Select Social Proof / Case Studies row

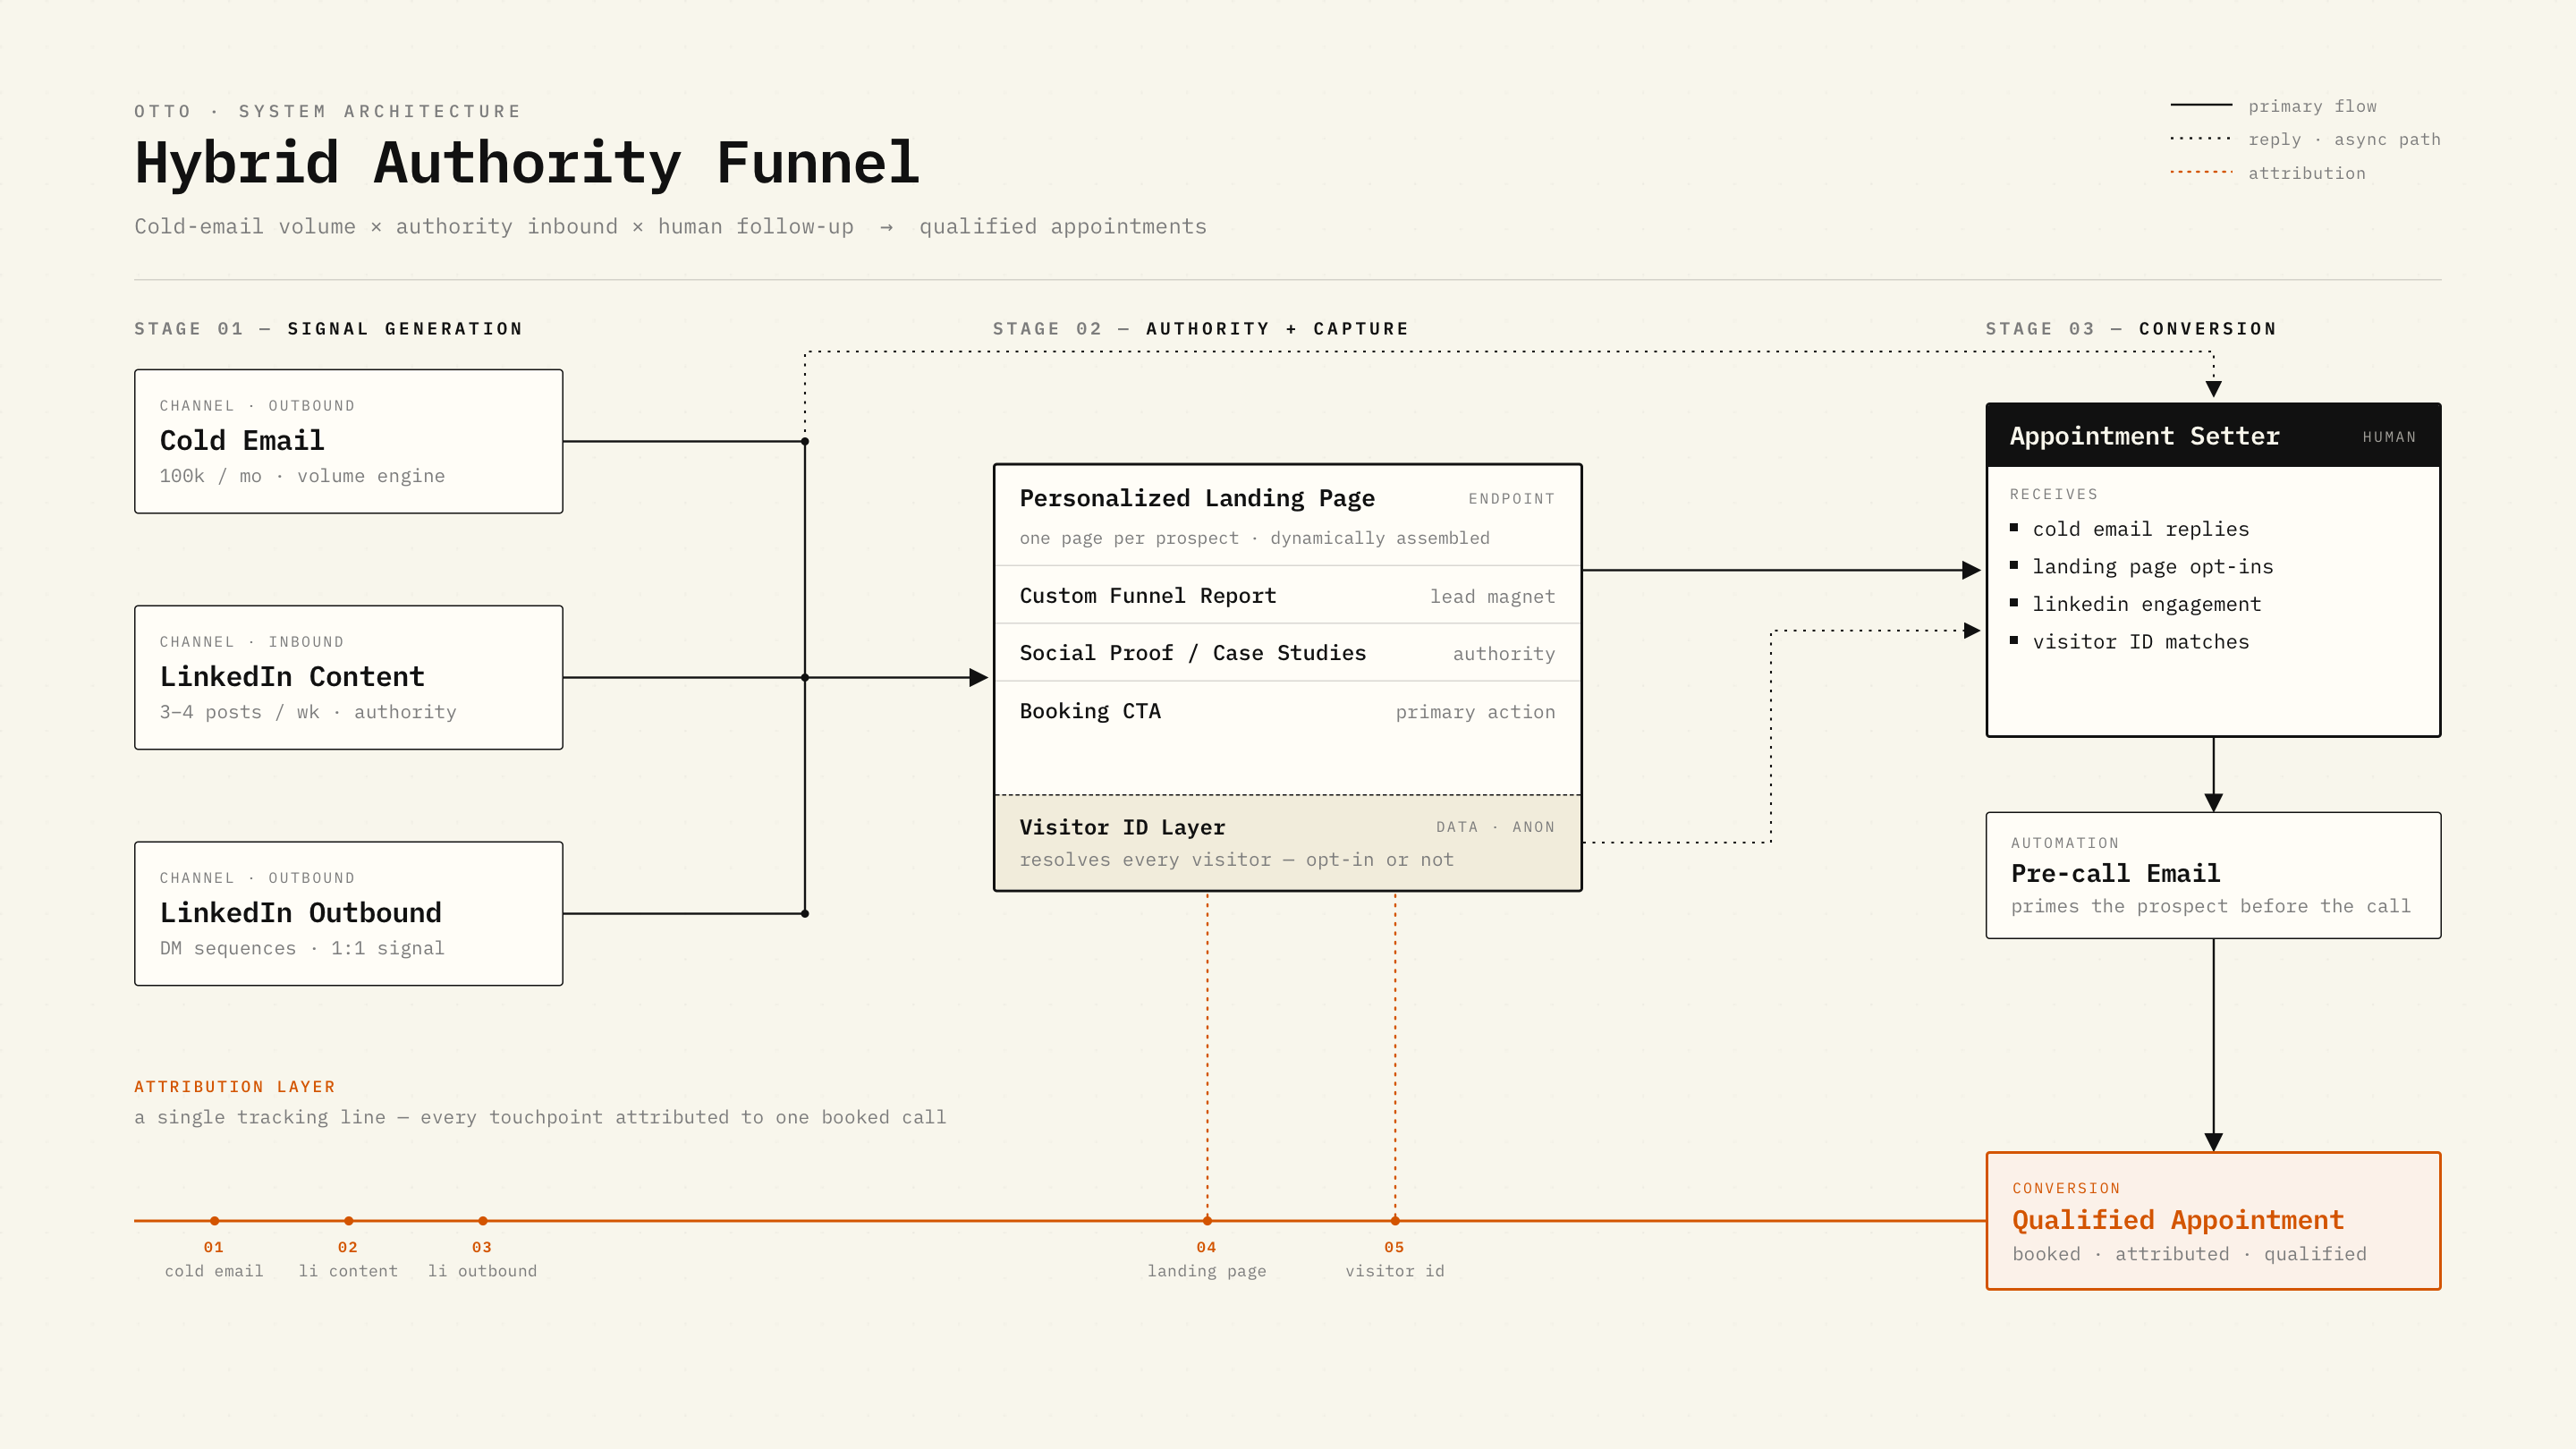(1287, 653)
